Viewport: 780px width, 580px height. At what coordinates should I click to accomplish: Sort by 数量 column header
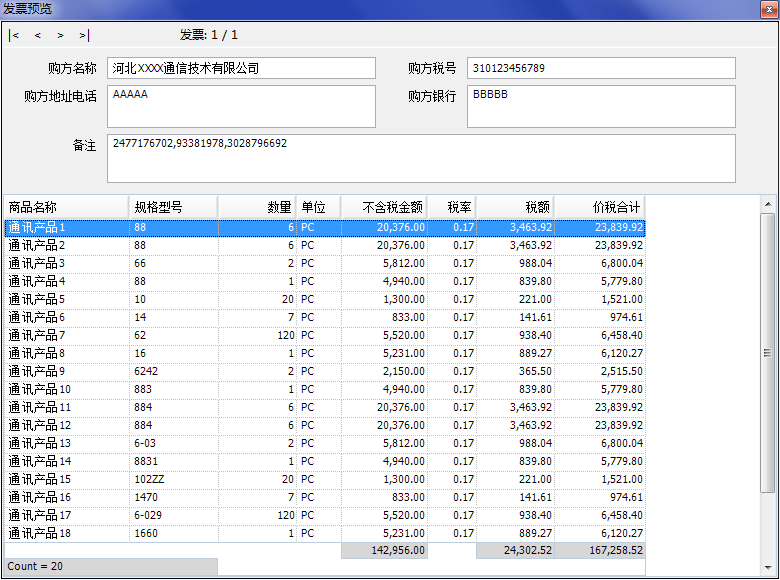[x=257, y=207]
